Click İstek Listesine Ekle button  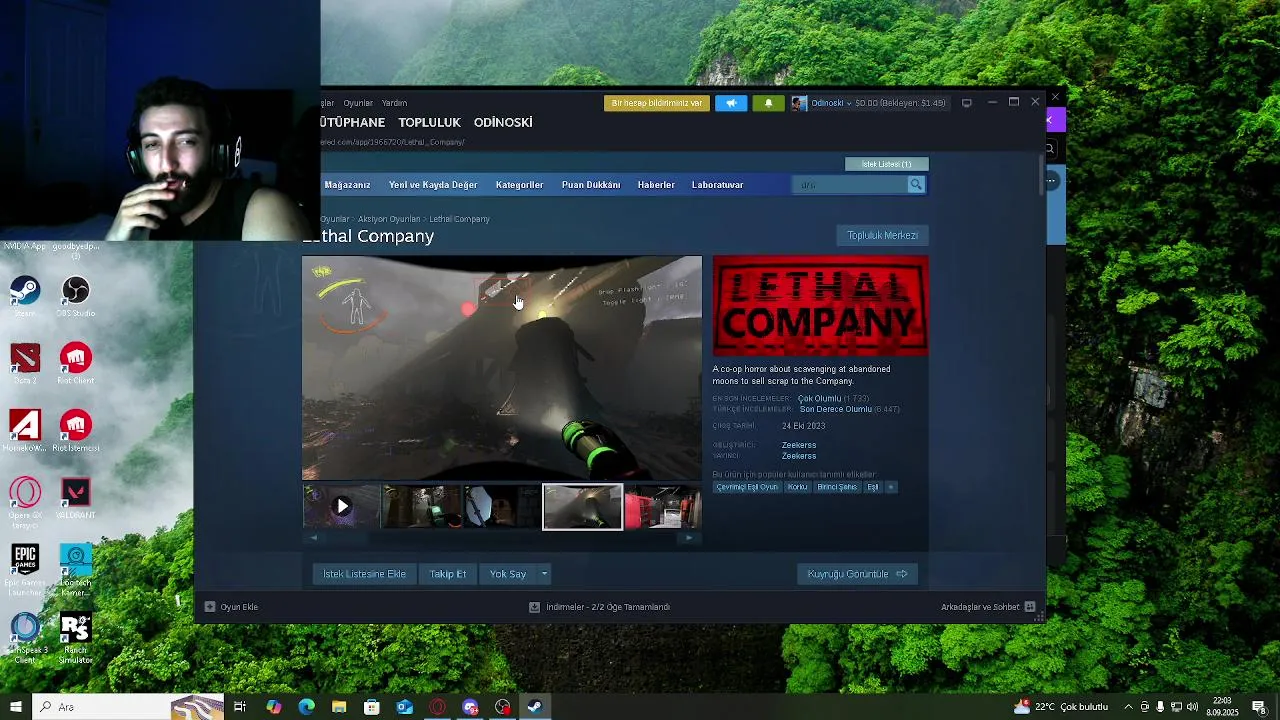[364, 574]
